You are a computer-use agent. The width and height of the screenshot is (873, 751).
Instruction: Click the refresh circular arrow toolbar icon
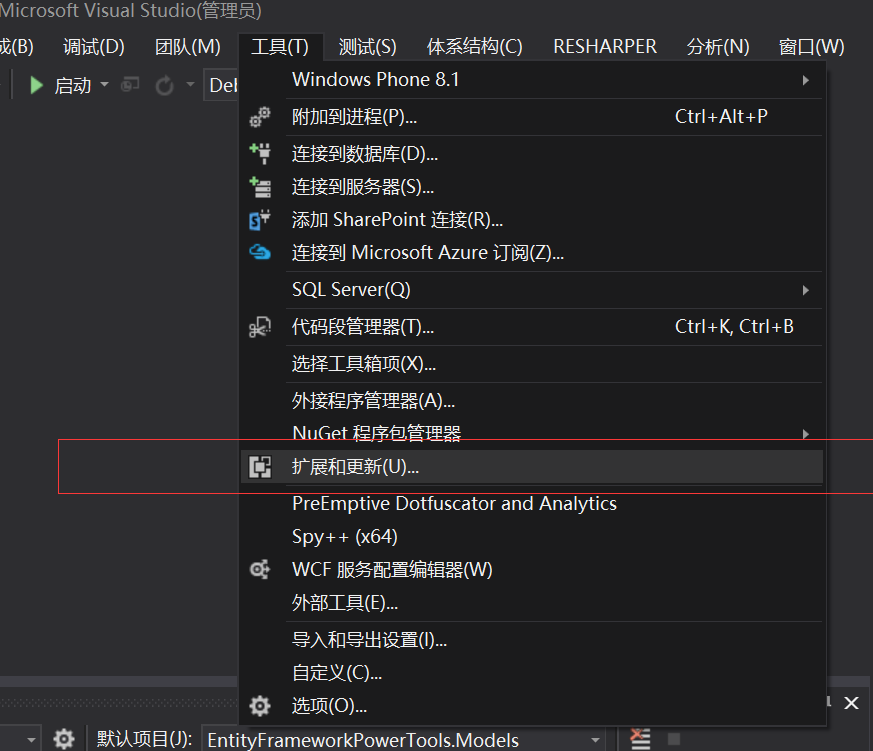164,86
